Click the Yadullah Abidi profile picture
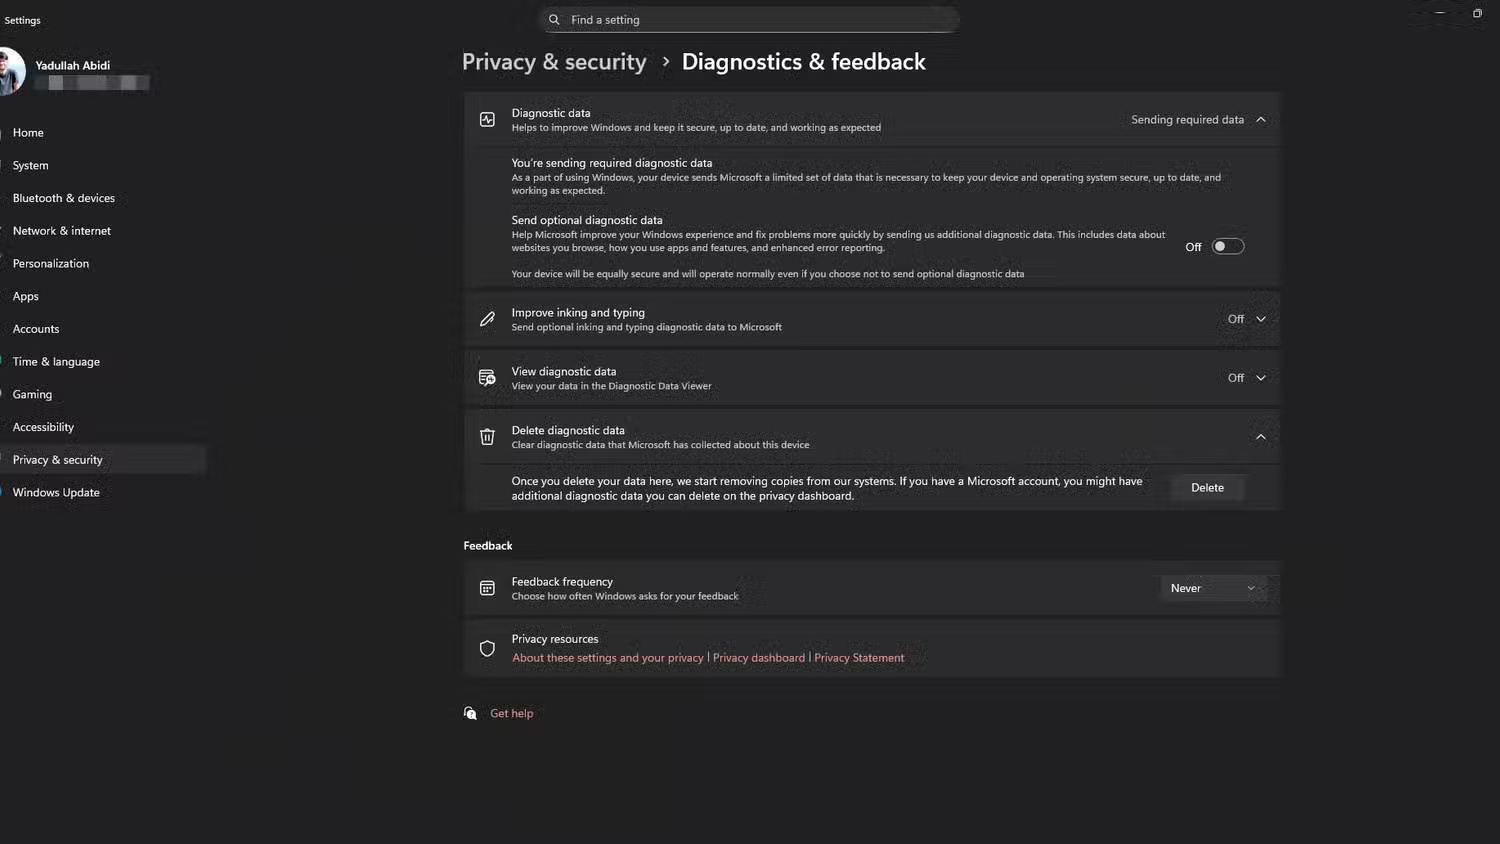 coord(13,71)
